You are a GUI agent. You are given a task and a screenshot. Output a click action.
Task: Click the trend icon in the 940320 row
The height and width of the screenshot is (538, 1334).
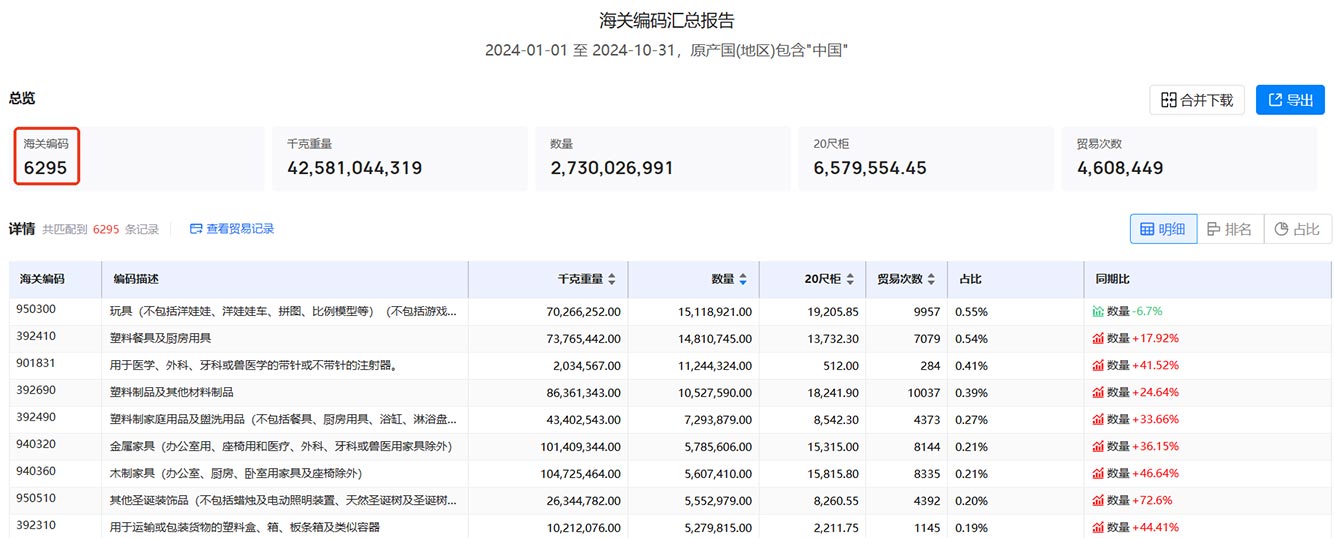pos(1098,446)
